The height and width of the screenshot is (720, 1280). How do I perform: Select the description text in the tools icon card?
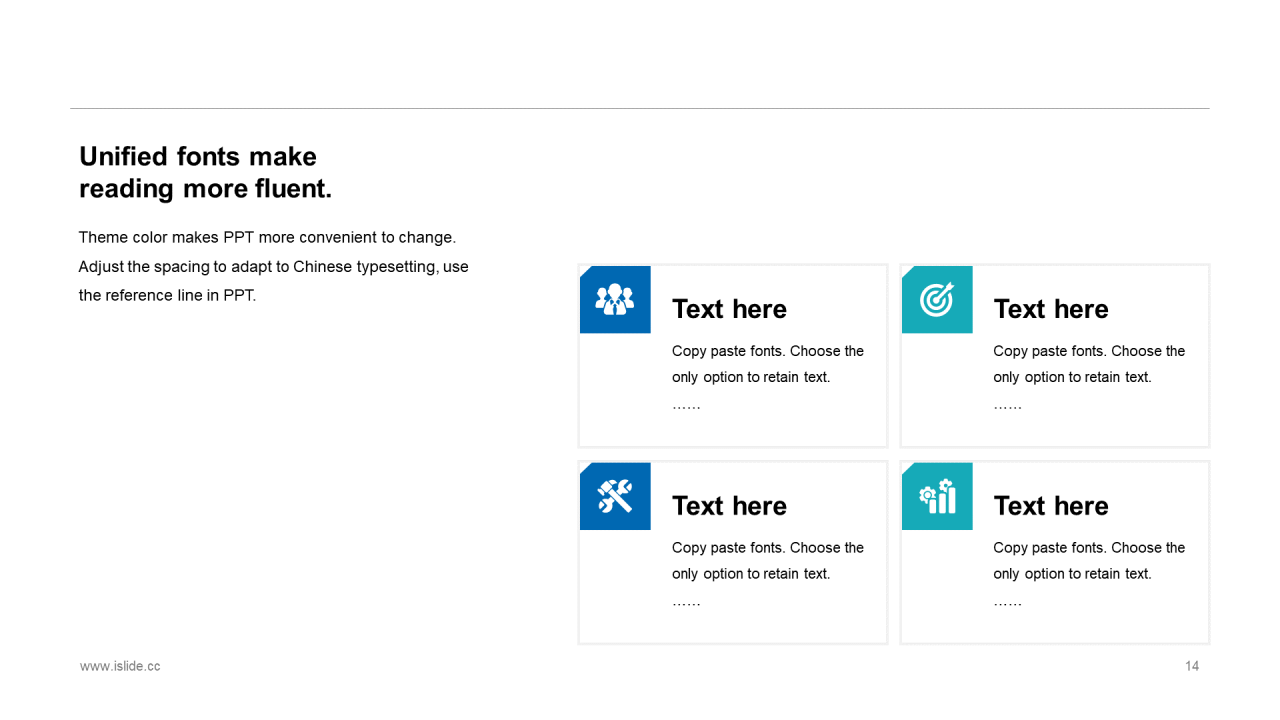coord(767,561)
